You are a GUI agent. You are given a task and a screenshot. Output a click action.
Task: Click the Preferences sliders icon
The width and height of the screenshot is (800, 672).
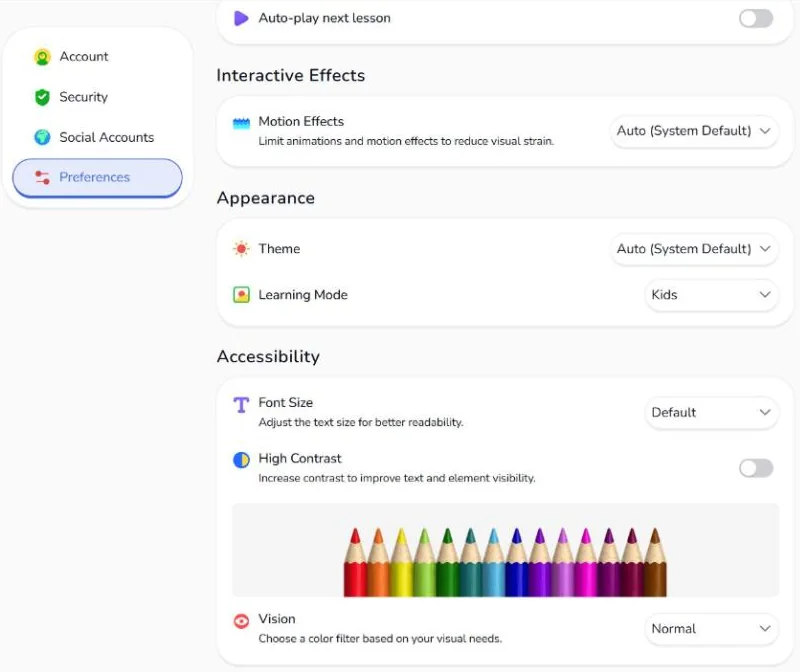(x=42, y=177)
